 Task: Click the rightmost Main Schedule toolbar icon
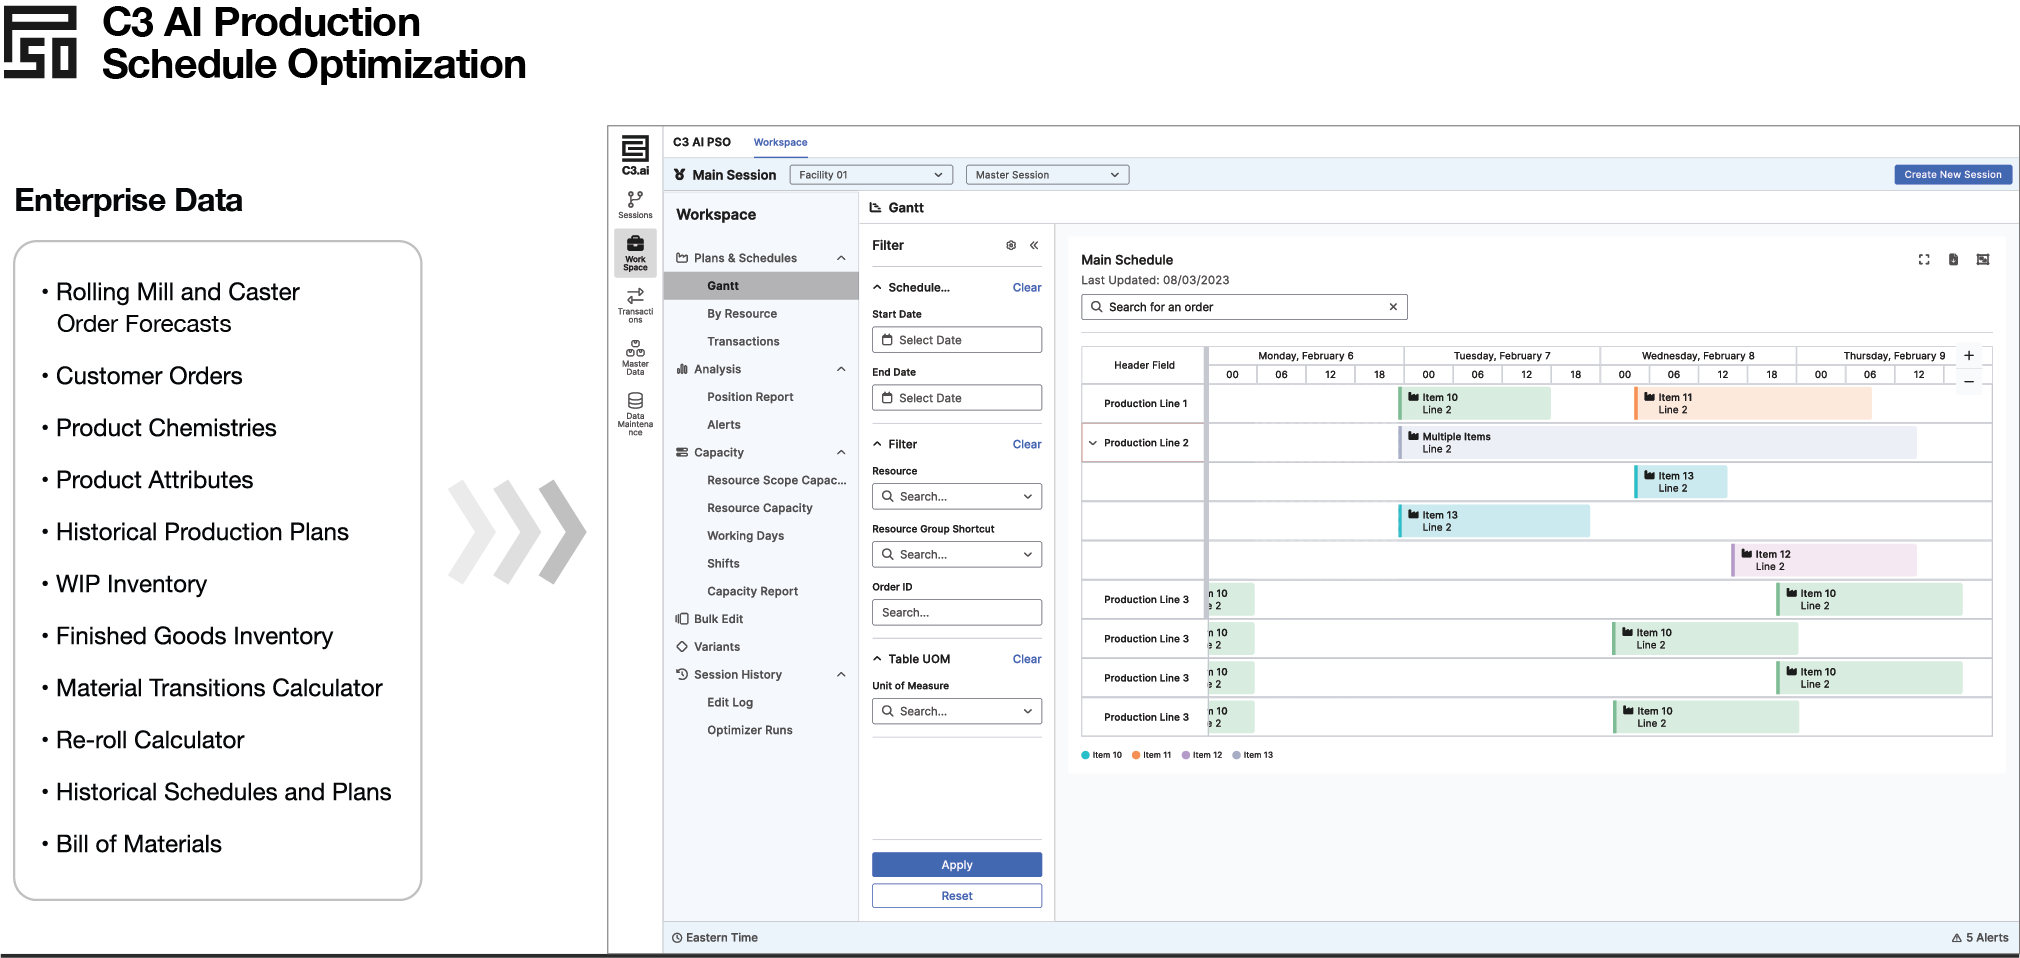1983,260
